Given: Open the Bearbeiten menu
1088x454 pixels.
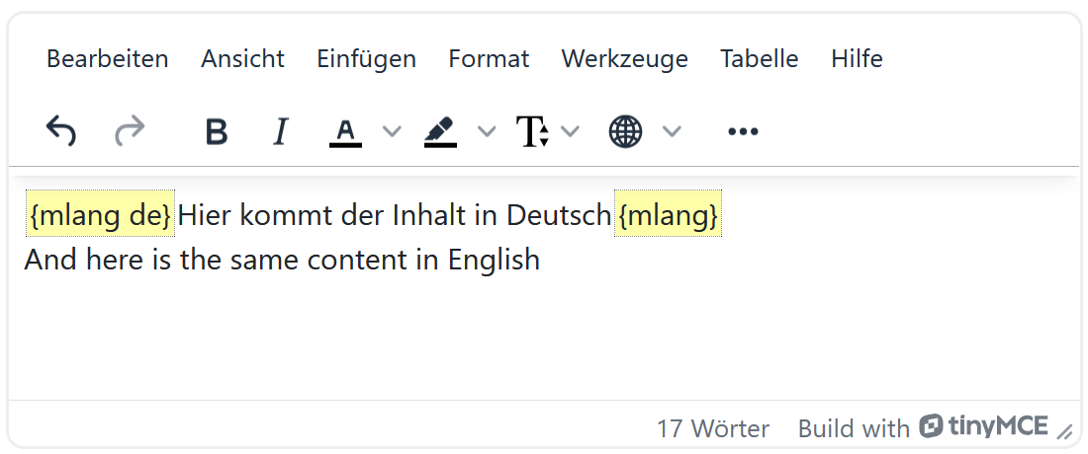Looking at the screenshot, I should 108,59.
